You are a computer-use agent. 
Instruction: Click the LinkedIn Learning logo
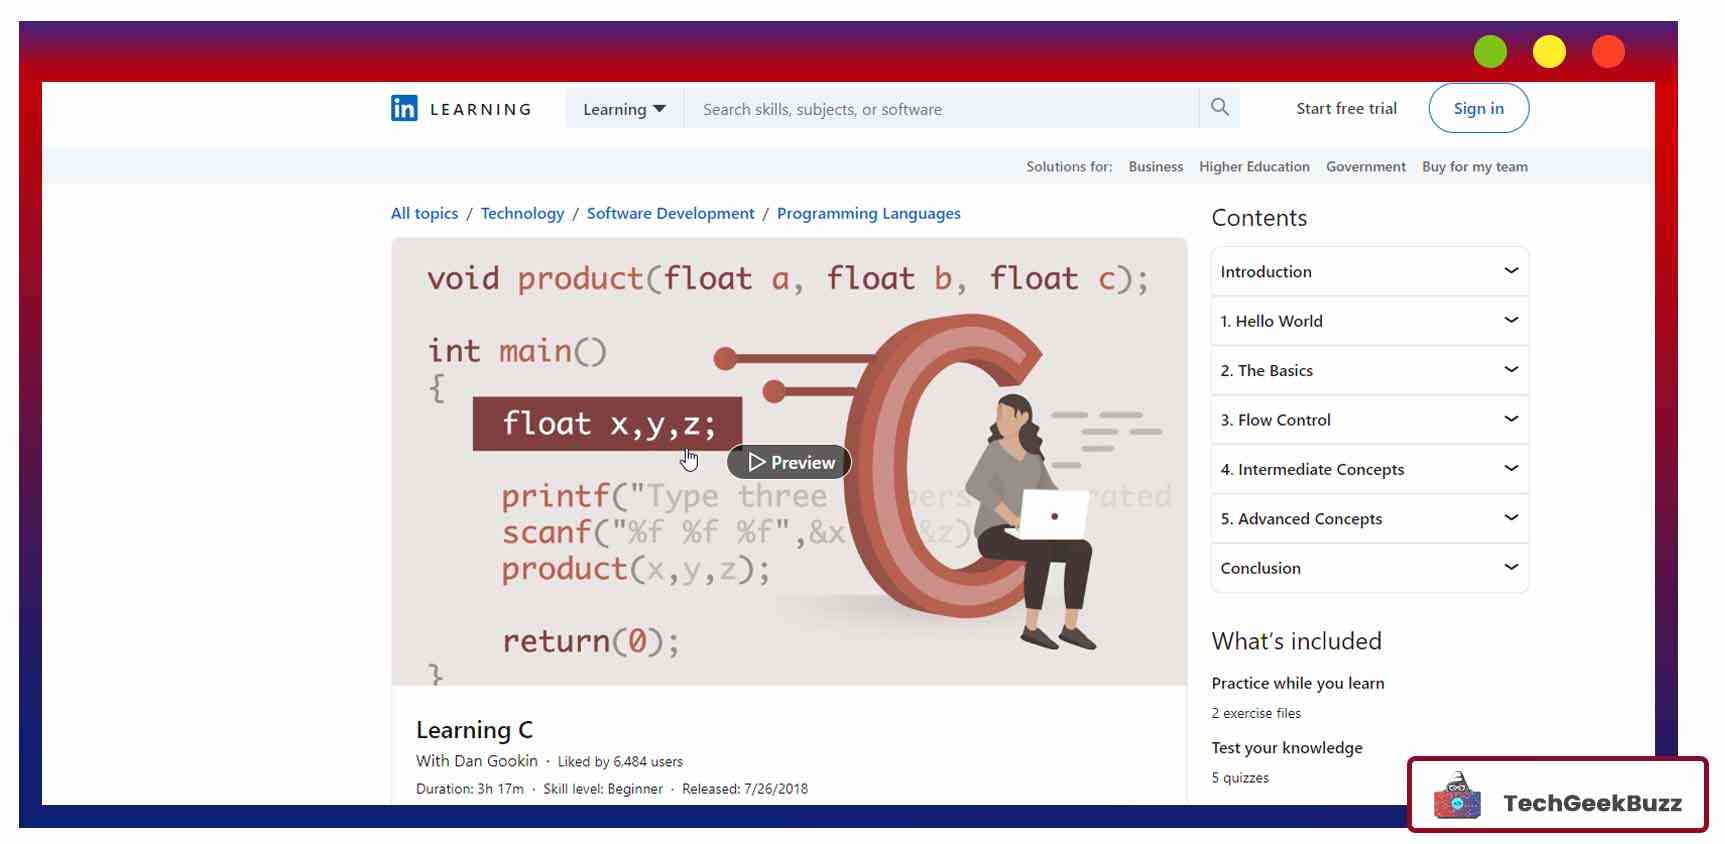point(461,109)
